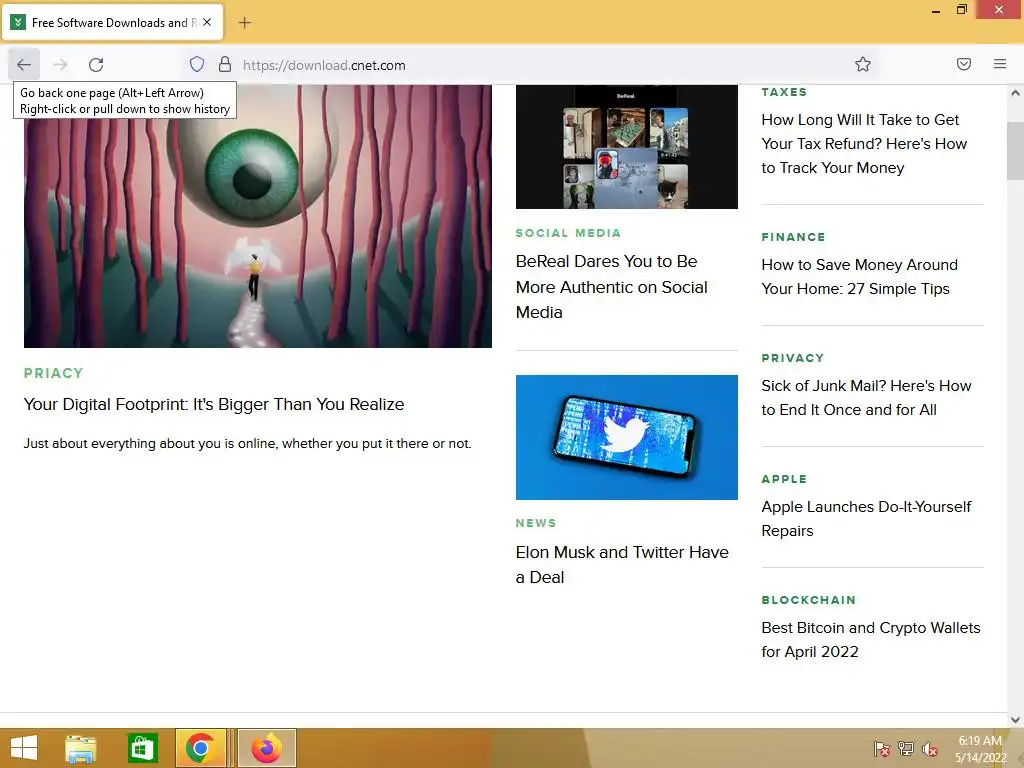Close the Free Software Downloads tab
The image size is (1024, 768).
207,22
